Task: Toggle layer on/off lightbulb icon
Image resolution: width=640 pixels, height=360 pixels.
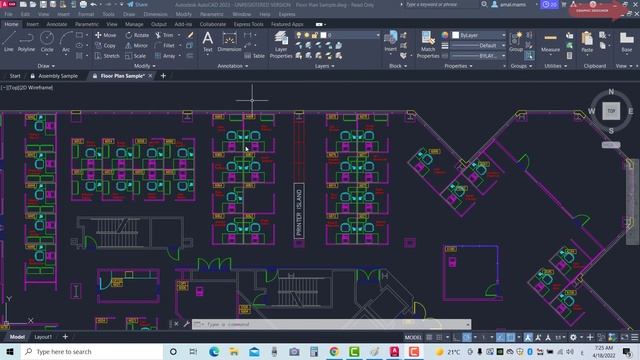Action: tap(299, 36)
